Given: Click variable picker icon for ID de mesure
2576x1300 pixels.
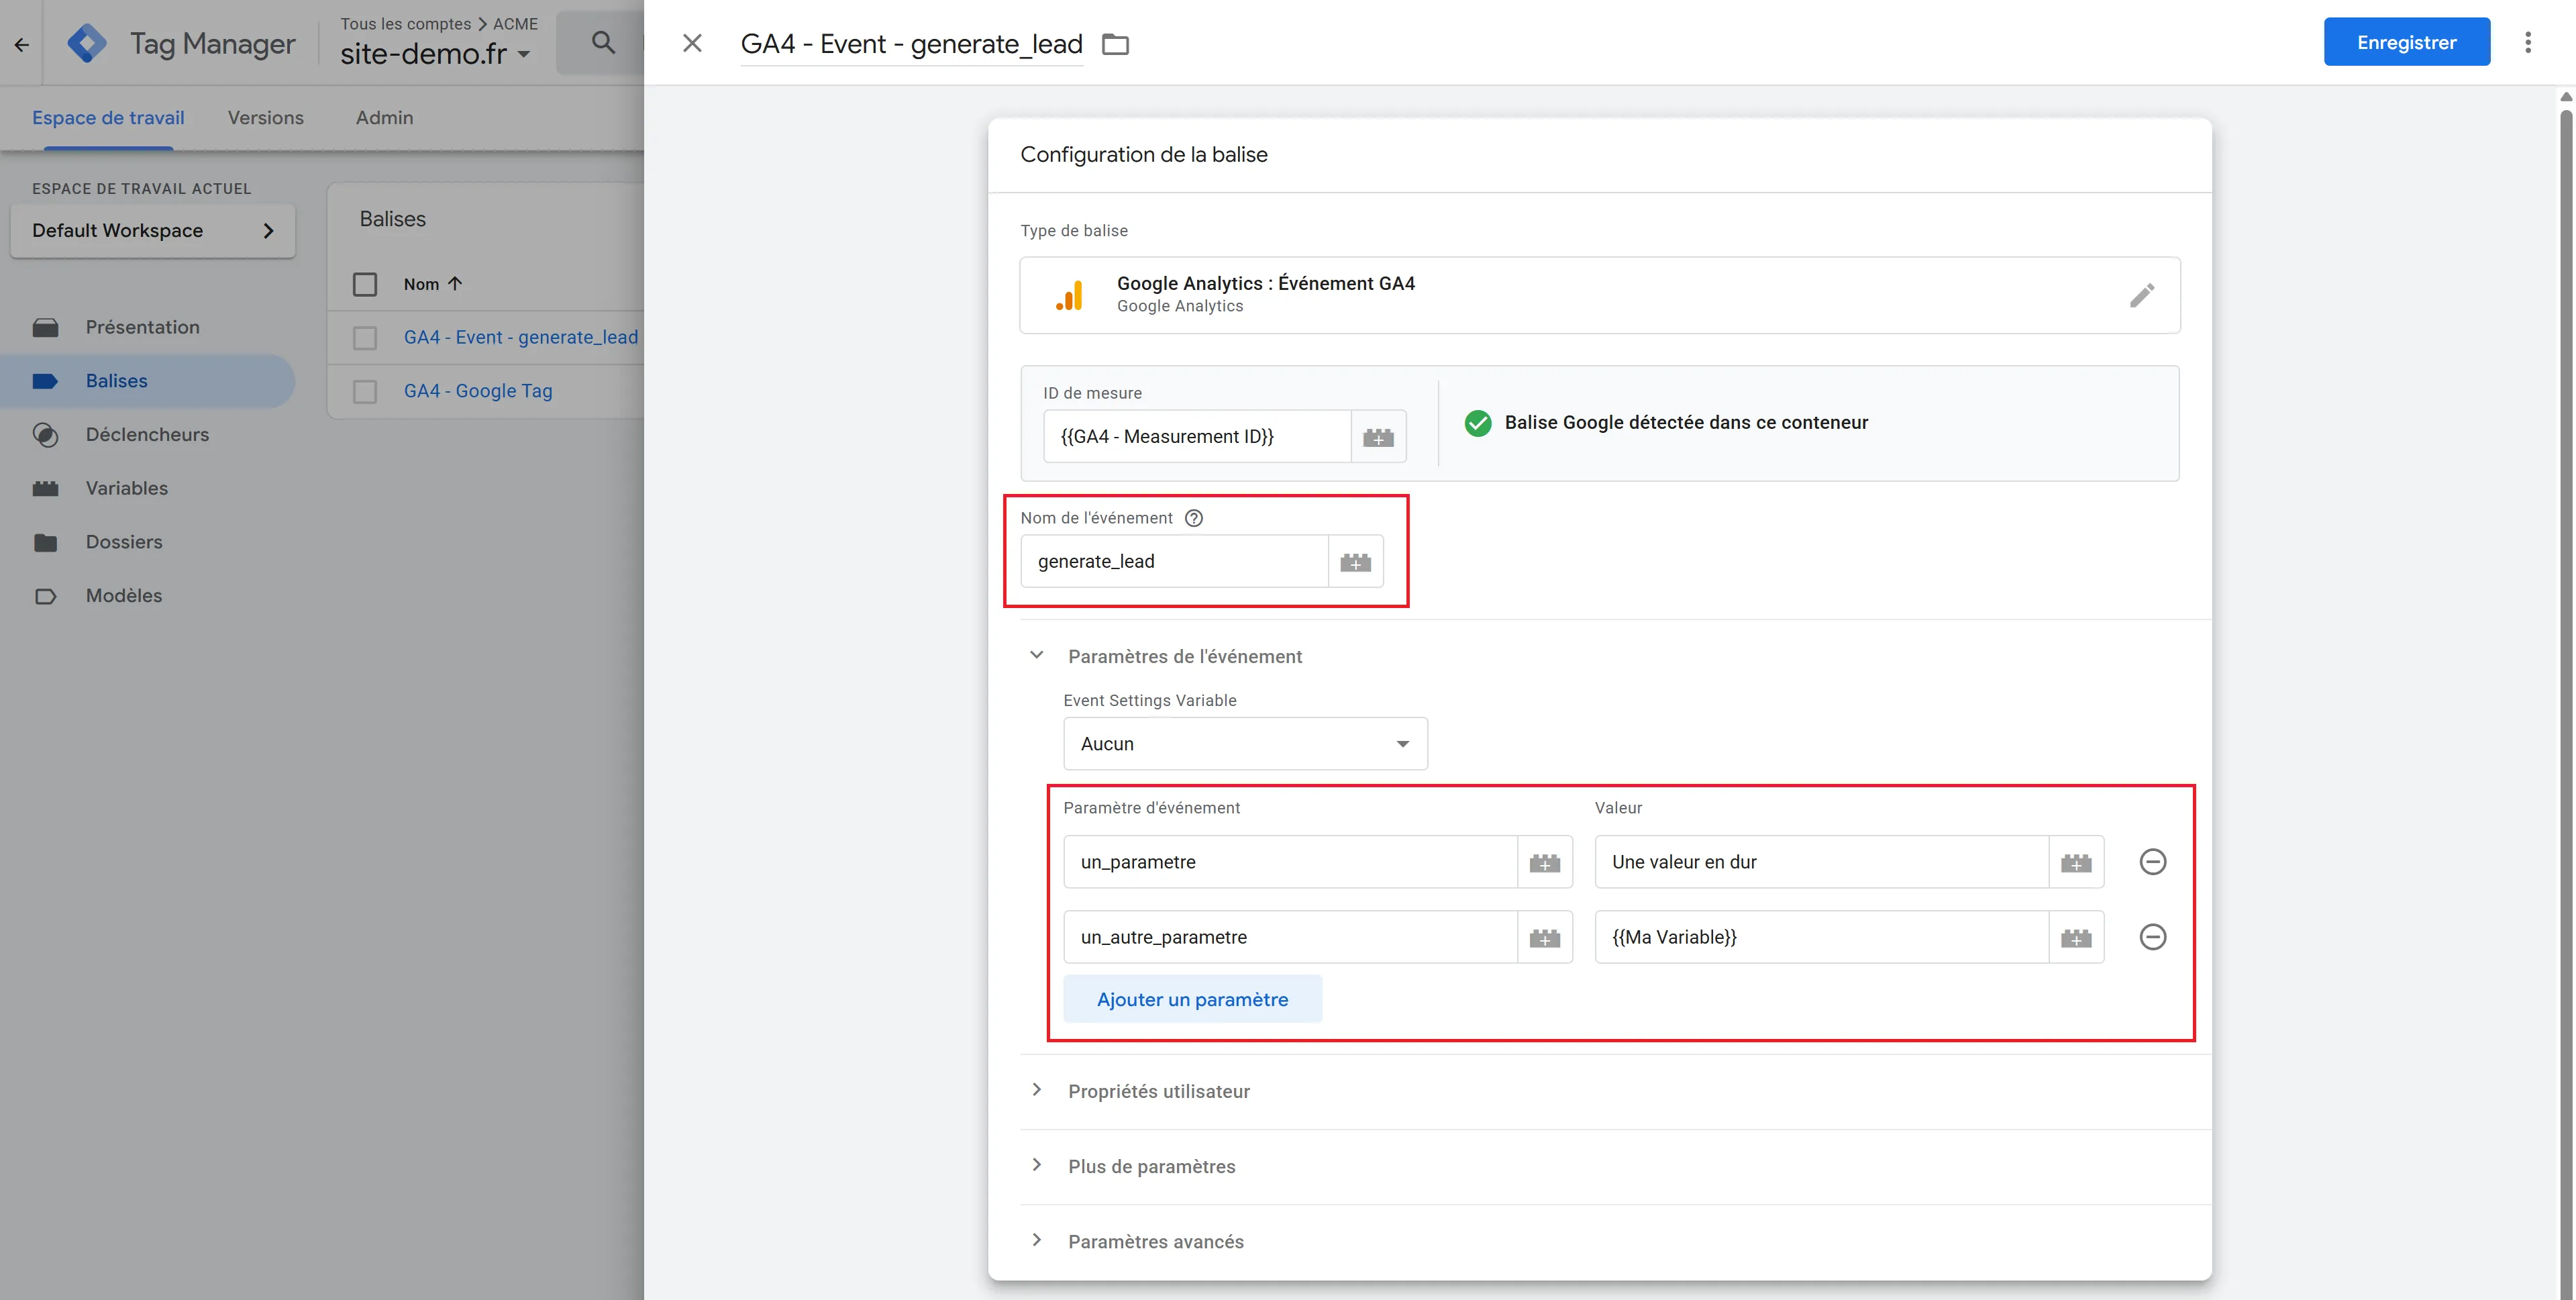Looking at the screenshot, I should 1378,437.
